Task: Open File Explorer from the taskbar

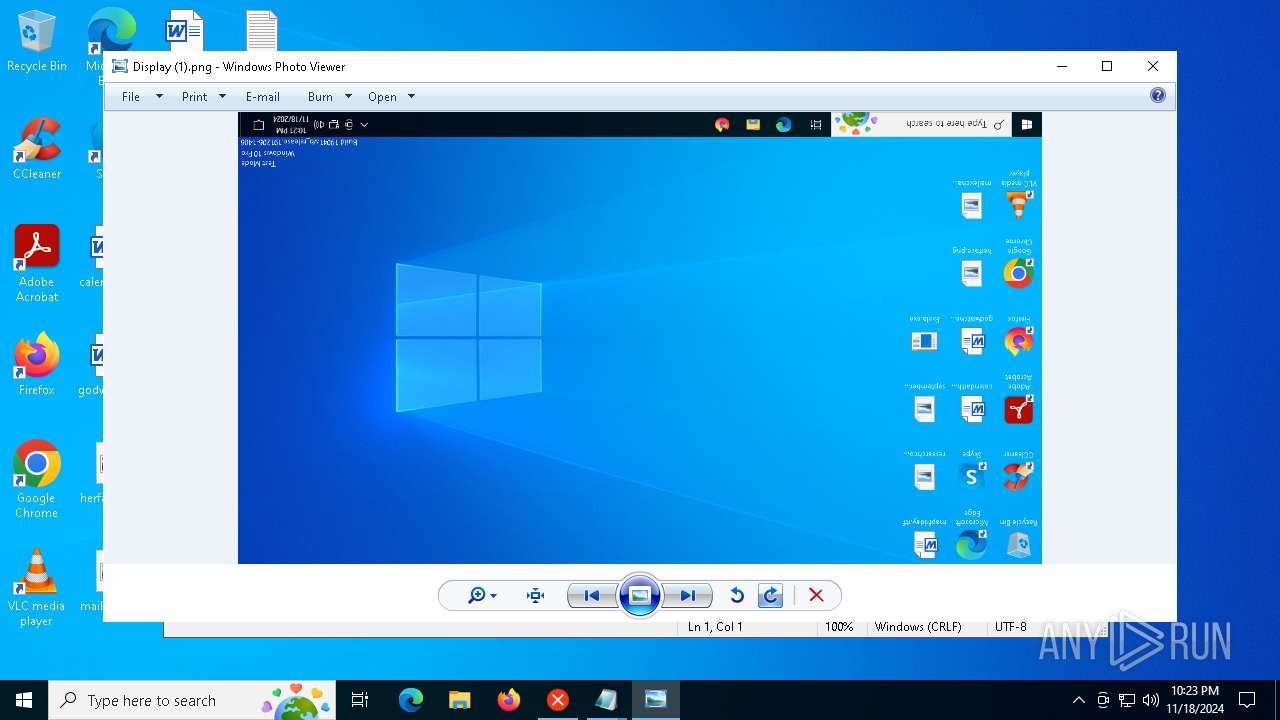Action: point(459,700)
